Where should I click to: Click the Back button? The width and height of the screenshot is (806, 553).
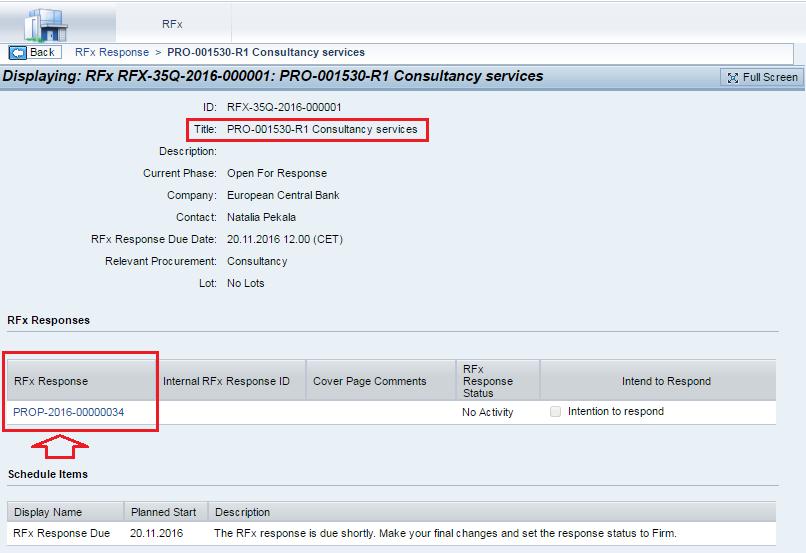coord(35,52)
